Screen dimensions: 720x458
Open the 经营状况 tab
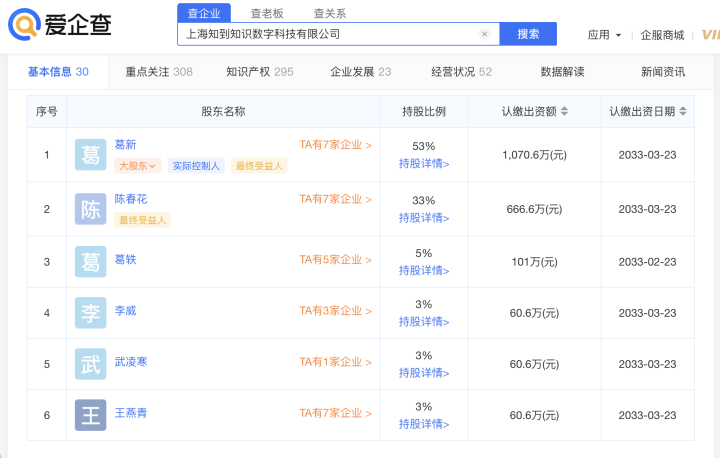[461, 72]
